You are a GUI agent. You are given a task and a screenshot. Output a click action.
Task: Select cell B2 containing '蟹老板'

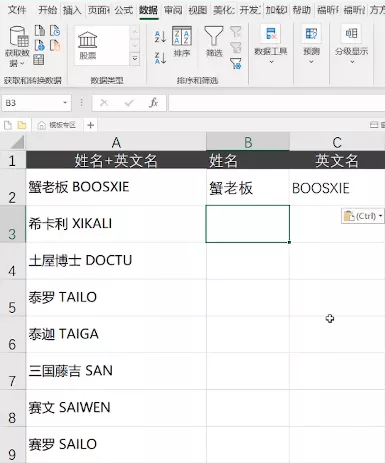tap(248, 187)
